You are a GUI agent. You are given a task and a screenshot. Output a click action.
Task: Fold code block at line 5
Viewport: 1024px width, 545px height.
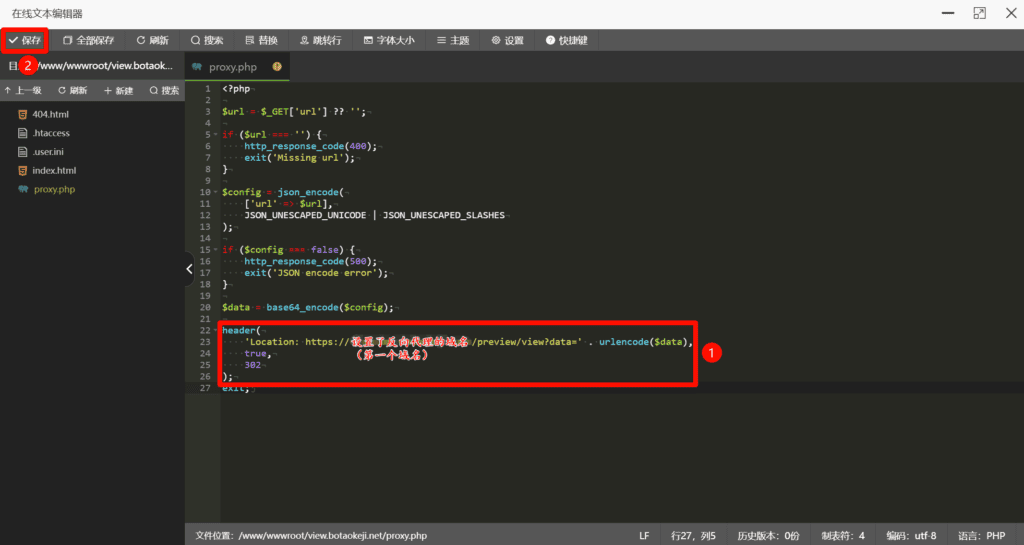[x=216, y=135]
